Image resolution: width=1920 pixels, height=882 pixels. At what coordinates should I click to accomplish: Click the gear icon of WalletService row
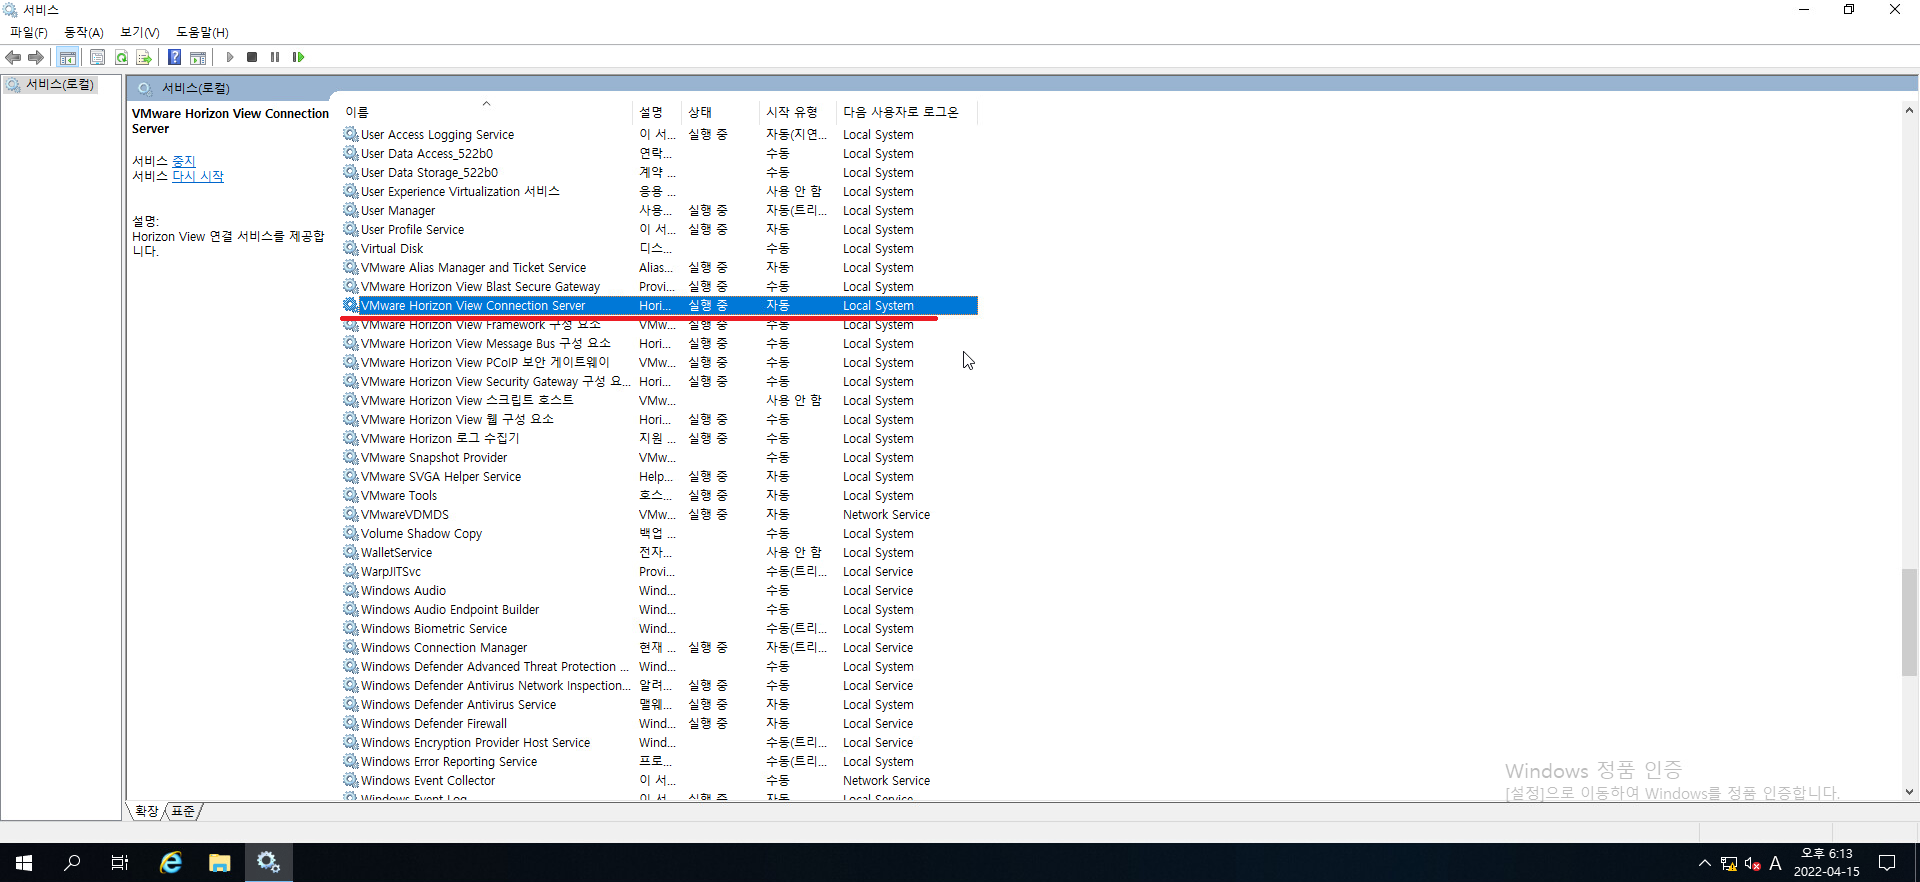point(351,553)
